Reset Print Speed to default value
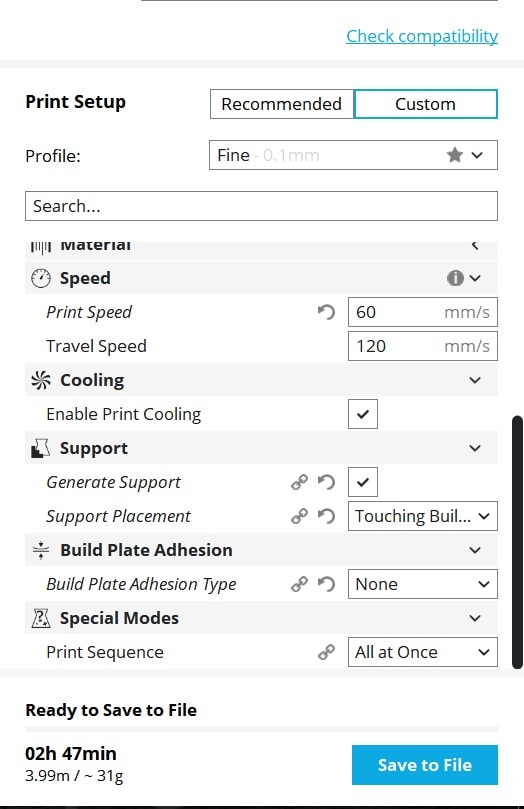Viewport: 524px width, 809px height. pyautogui.click(x=326, y=312)
